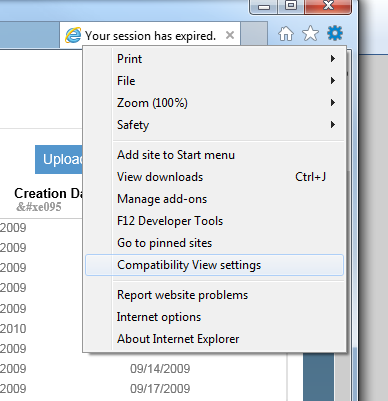The height and width of the screenshot is (401, 388).
Task: Click the date 09/14/2009
Action: tap(160, 369)
